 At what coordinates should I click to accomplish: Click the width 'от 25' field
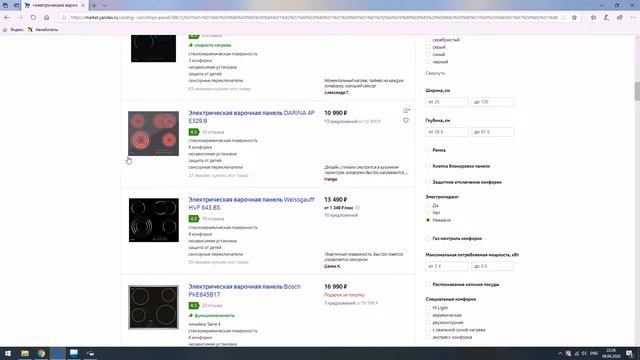click(x=447, y=102)
